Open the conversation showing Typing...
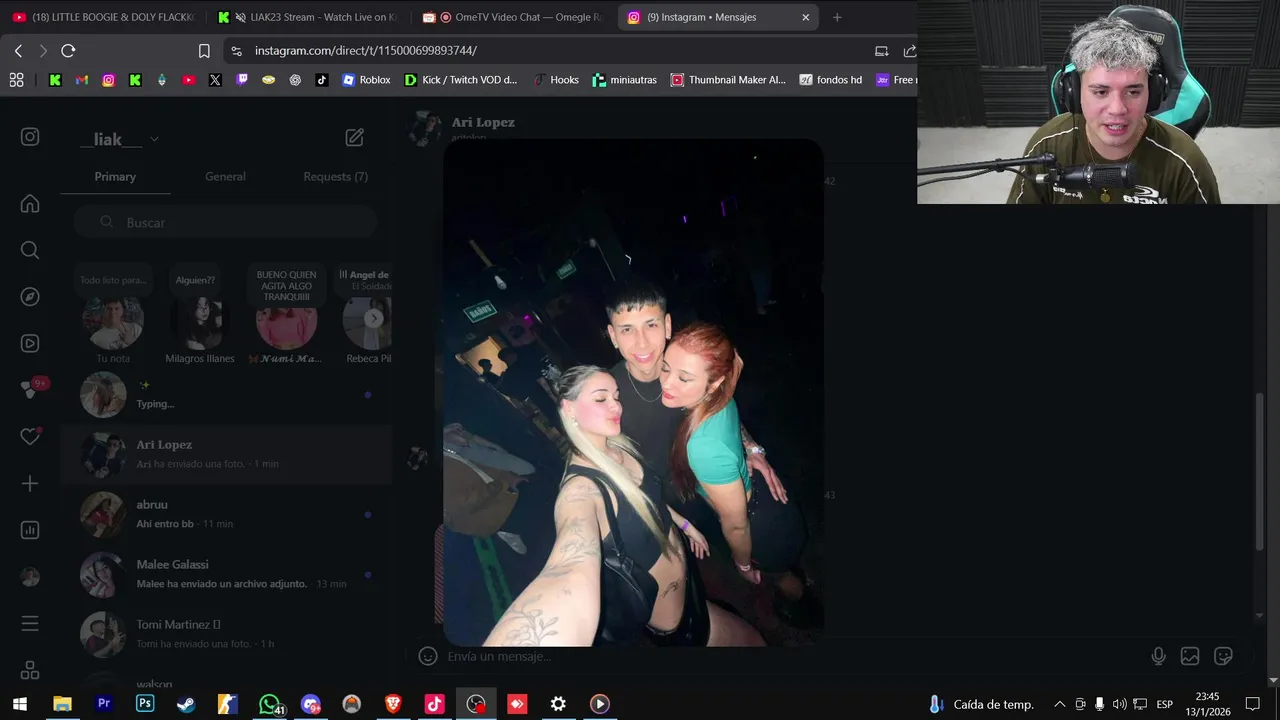1280x720 pixels. [x=226, y=394]
